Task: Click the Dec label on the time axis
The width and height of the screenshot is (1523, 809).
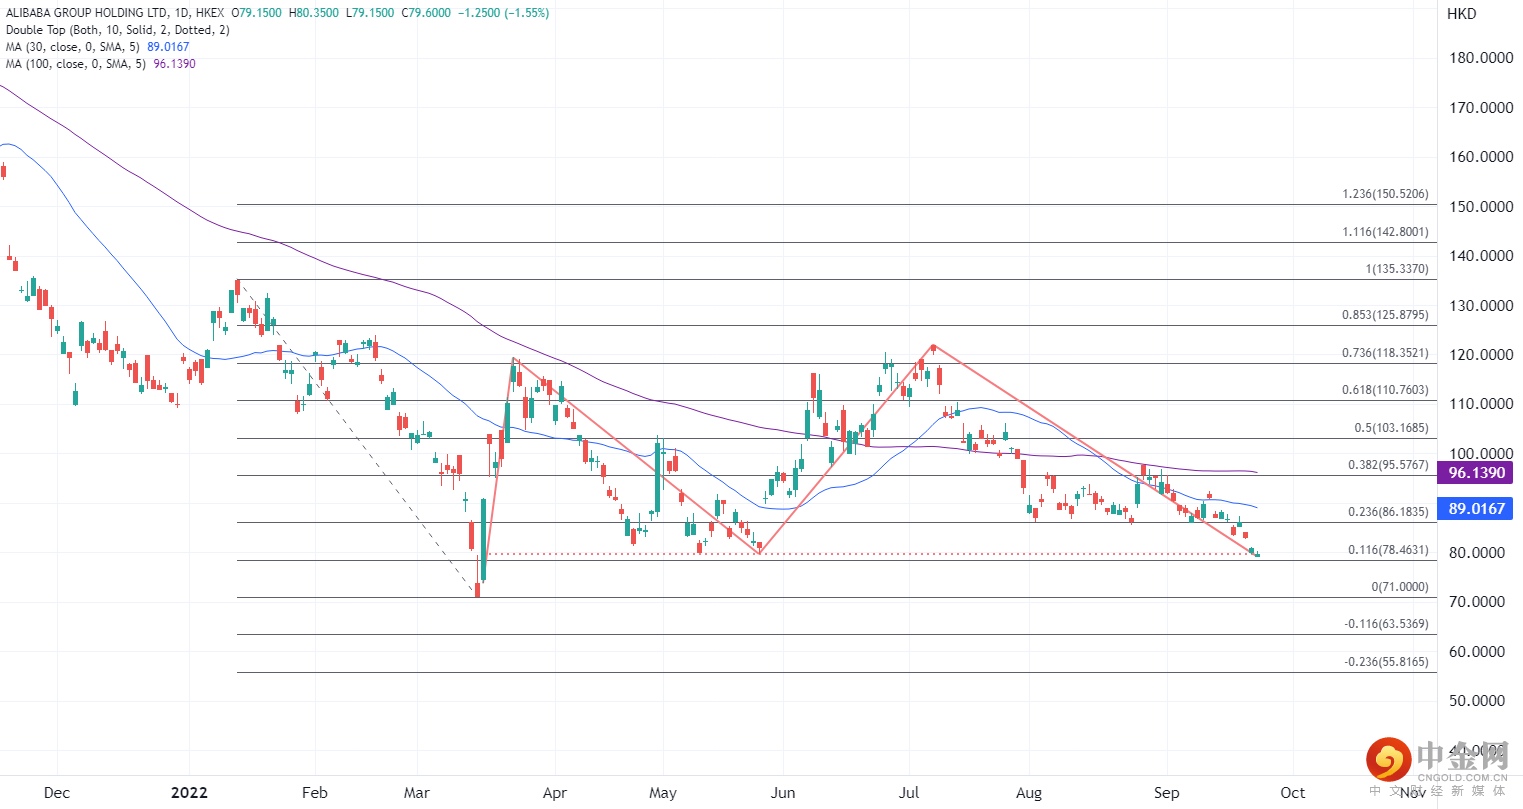Action: [x=57, y=793]
